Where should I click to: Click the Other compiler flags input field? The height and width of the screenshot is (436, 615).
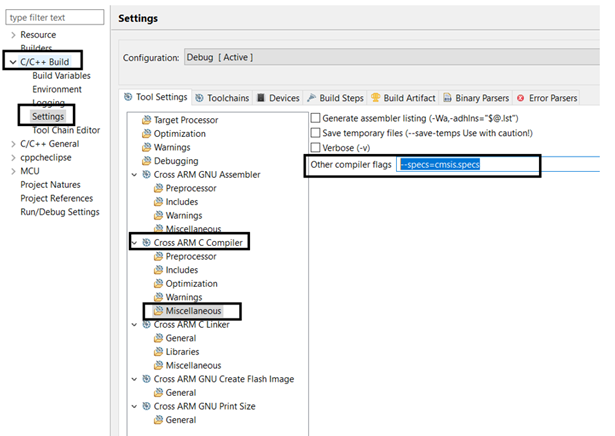pyautogui.click(x=498, y=164)
